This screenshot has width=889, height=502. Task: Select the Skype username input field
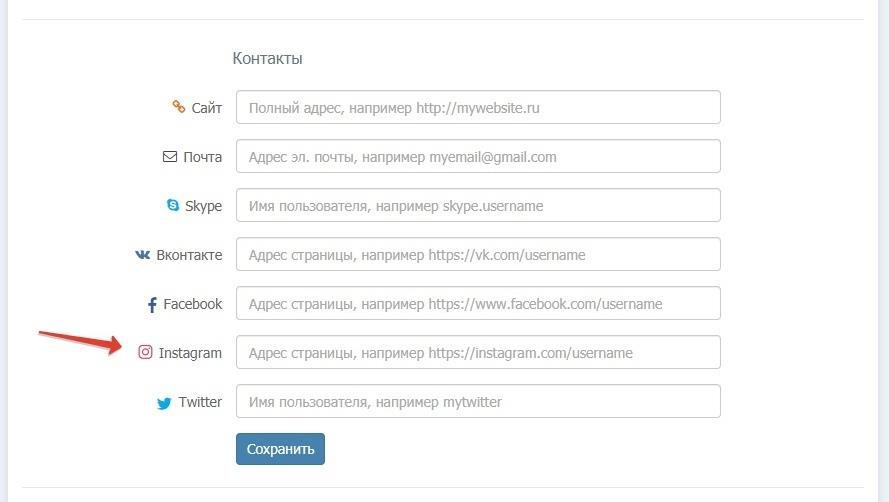[478, 206]
